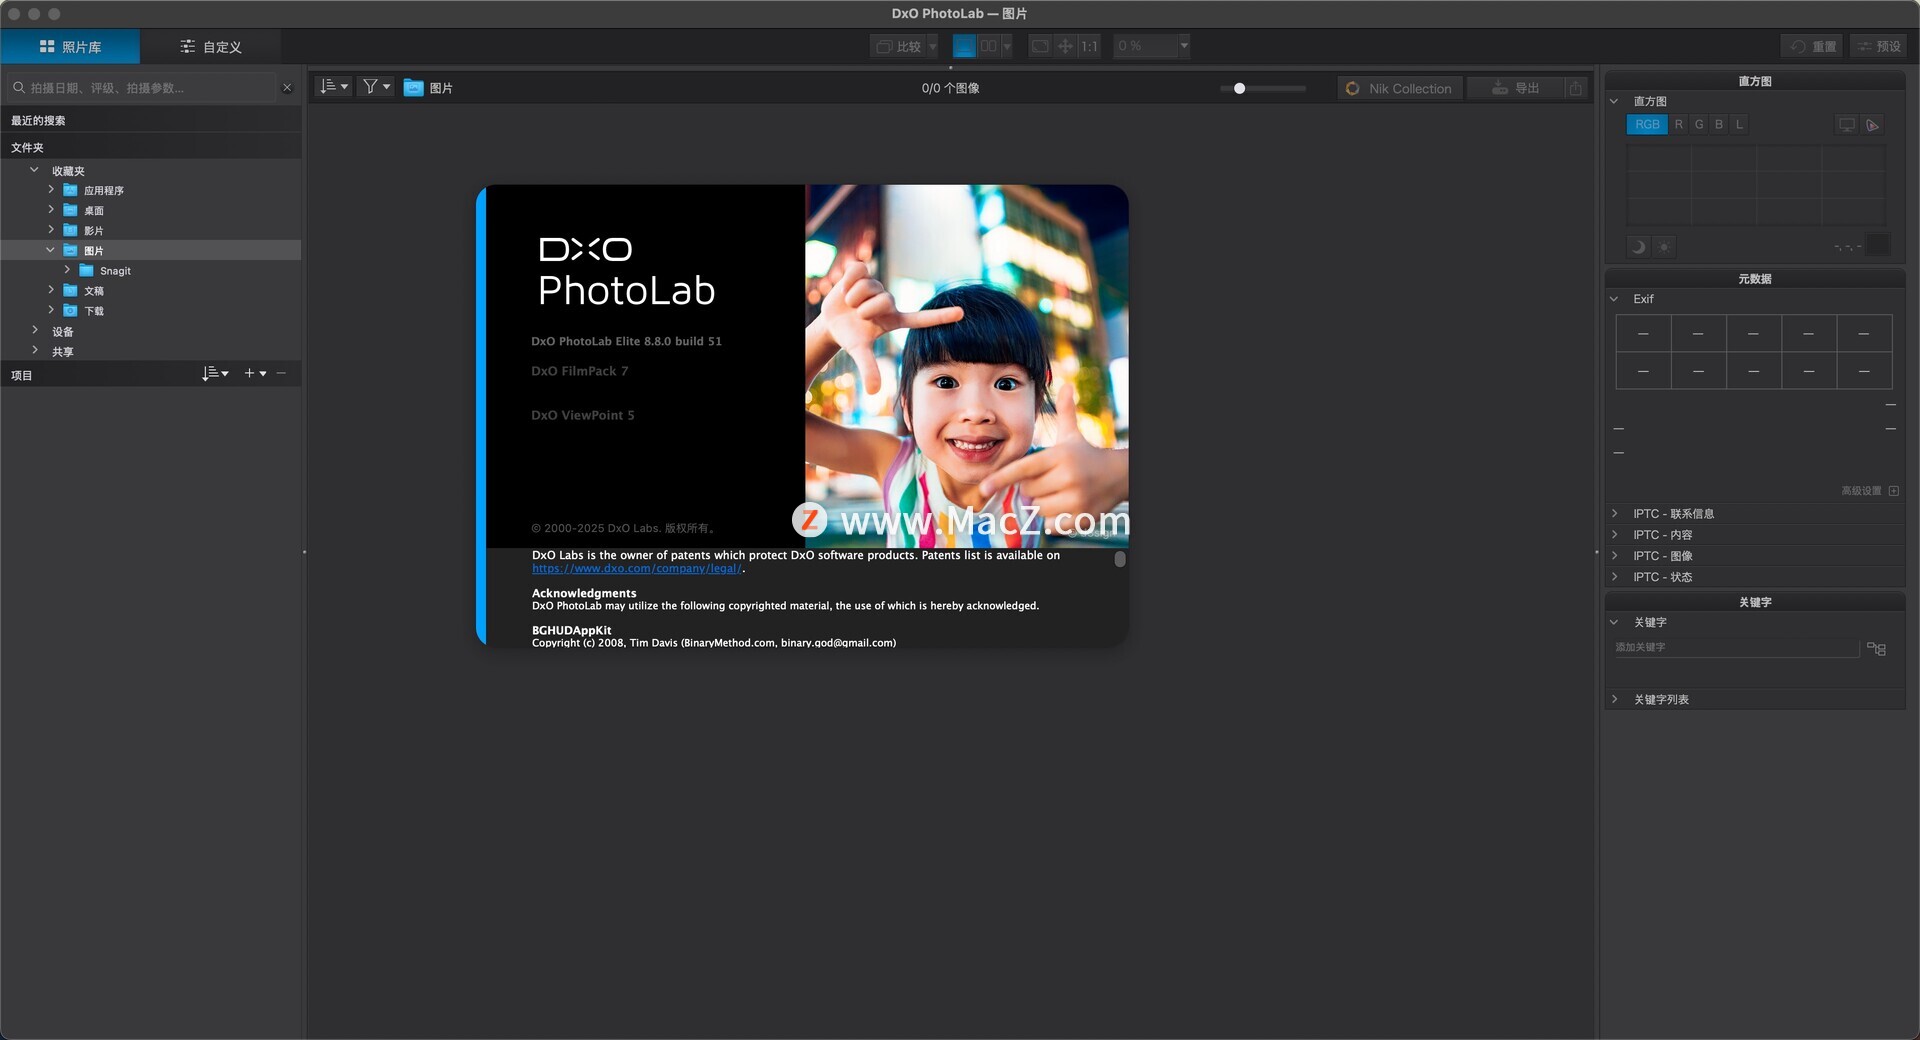Click the 比较 compare button

(x=898, y=46)
